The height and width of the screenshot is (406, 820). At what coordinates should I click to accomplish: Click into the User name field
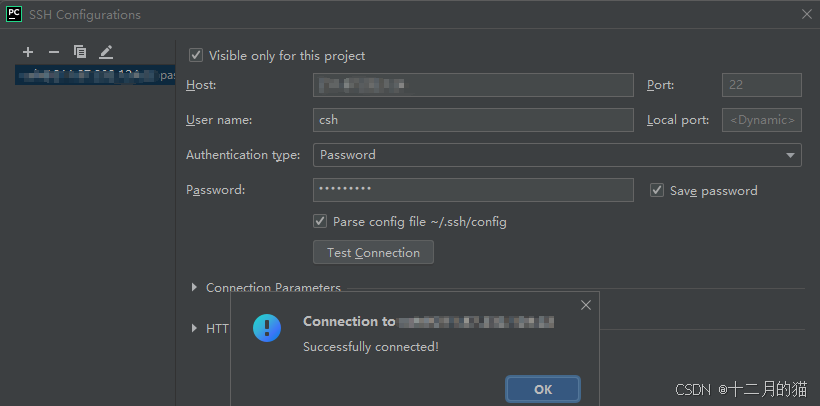coord(473,120)
